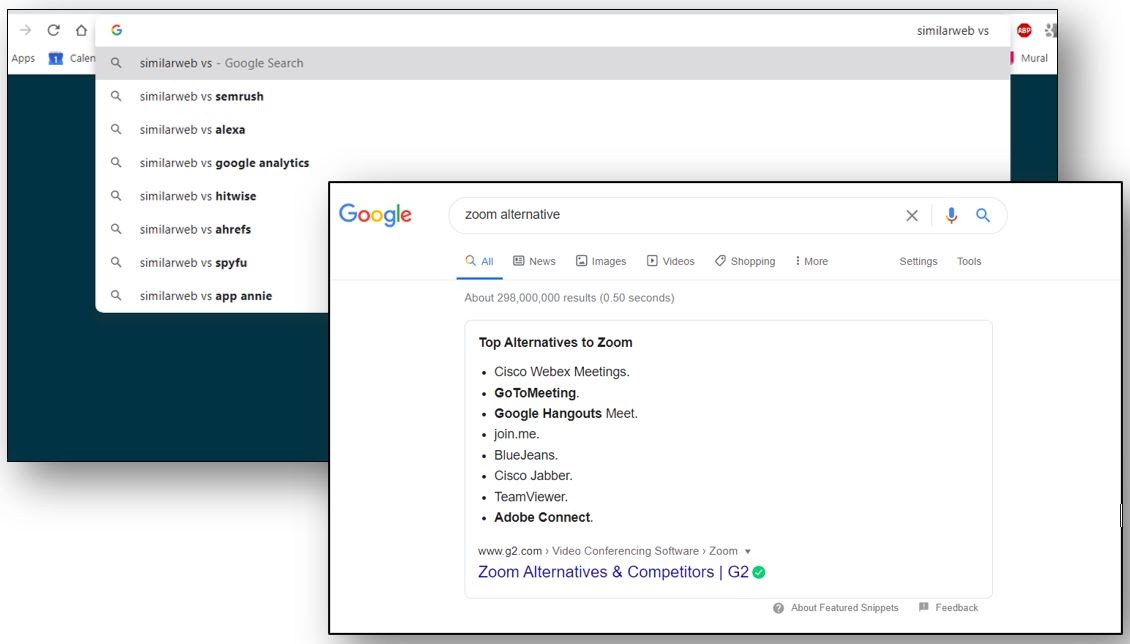Viewport: 1130px width, 644px height.
Task: Select suggestion 'similarweb vs alexa'
Action: coord(553,130)
